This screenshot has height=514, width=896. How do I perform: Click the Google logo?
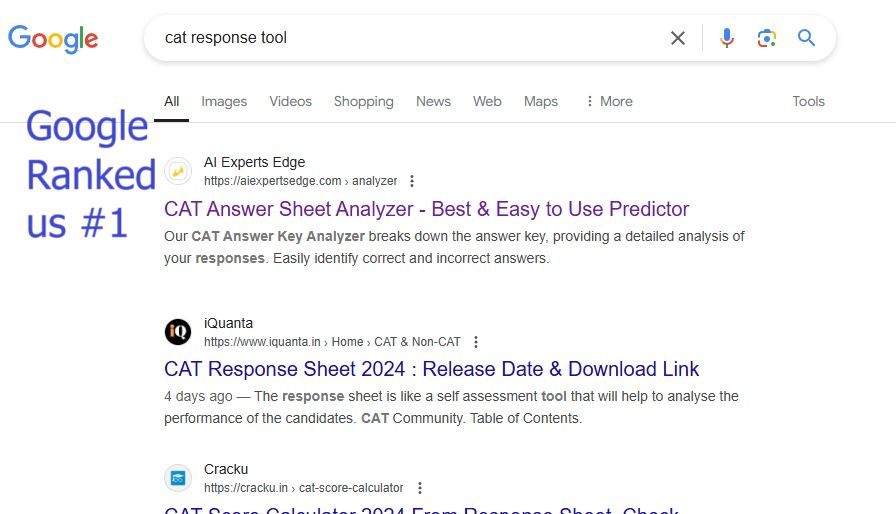(x=53, y=39)
